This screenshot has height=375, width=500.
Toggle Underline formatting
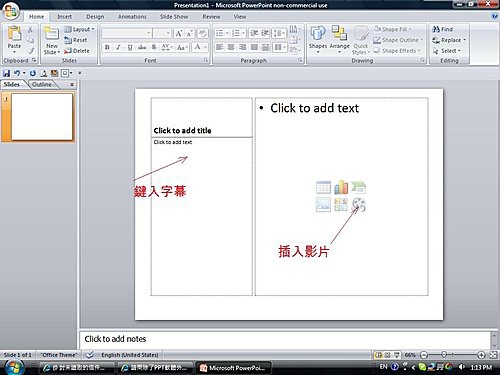click(x=130, y=47)
